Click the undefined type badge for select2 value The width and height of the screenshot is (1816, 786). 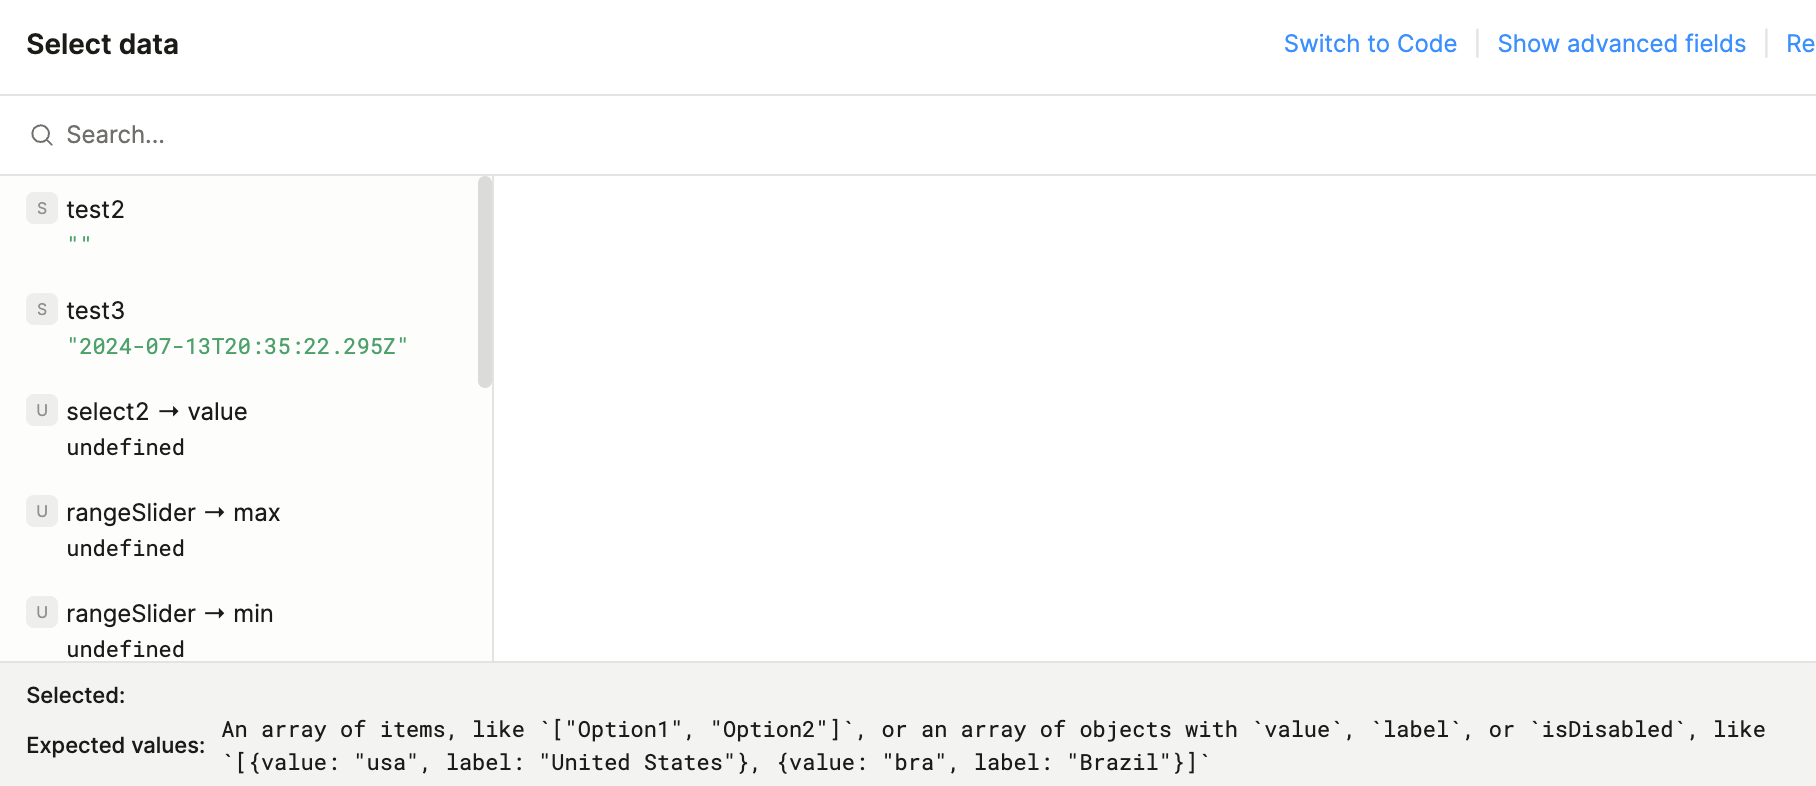42,411
